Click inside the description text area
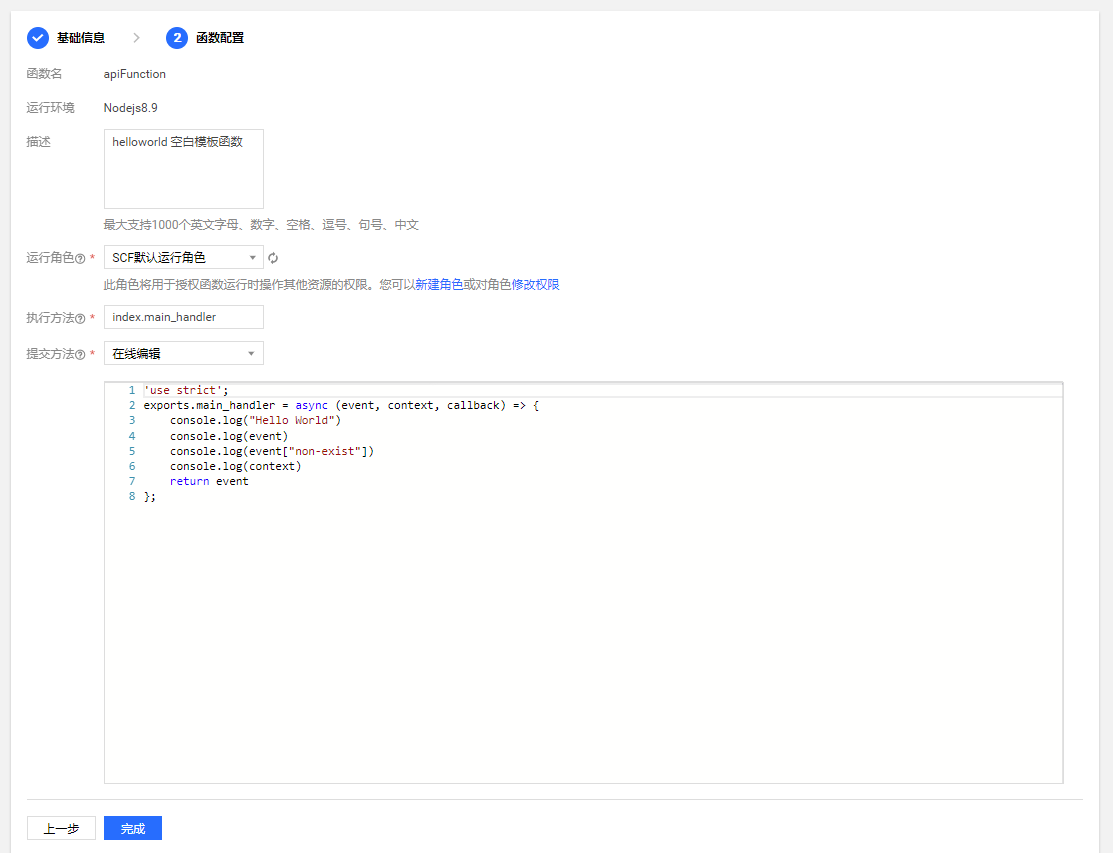The height and width of the screenshot is (853, 1113). click(x=184, y=169)
